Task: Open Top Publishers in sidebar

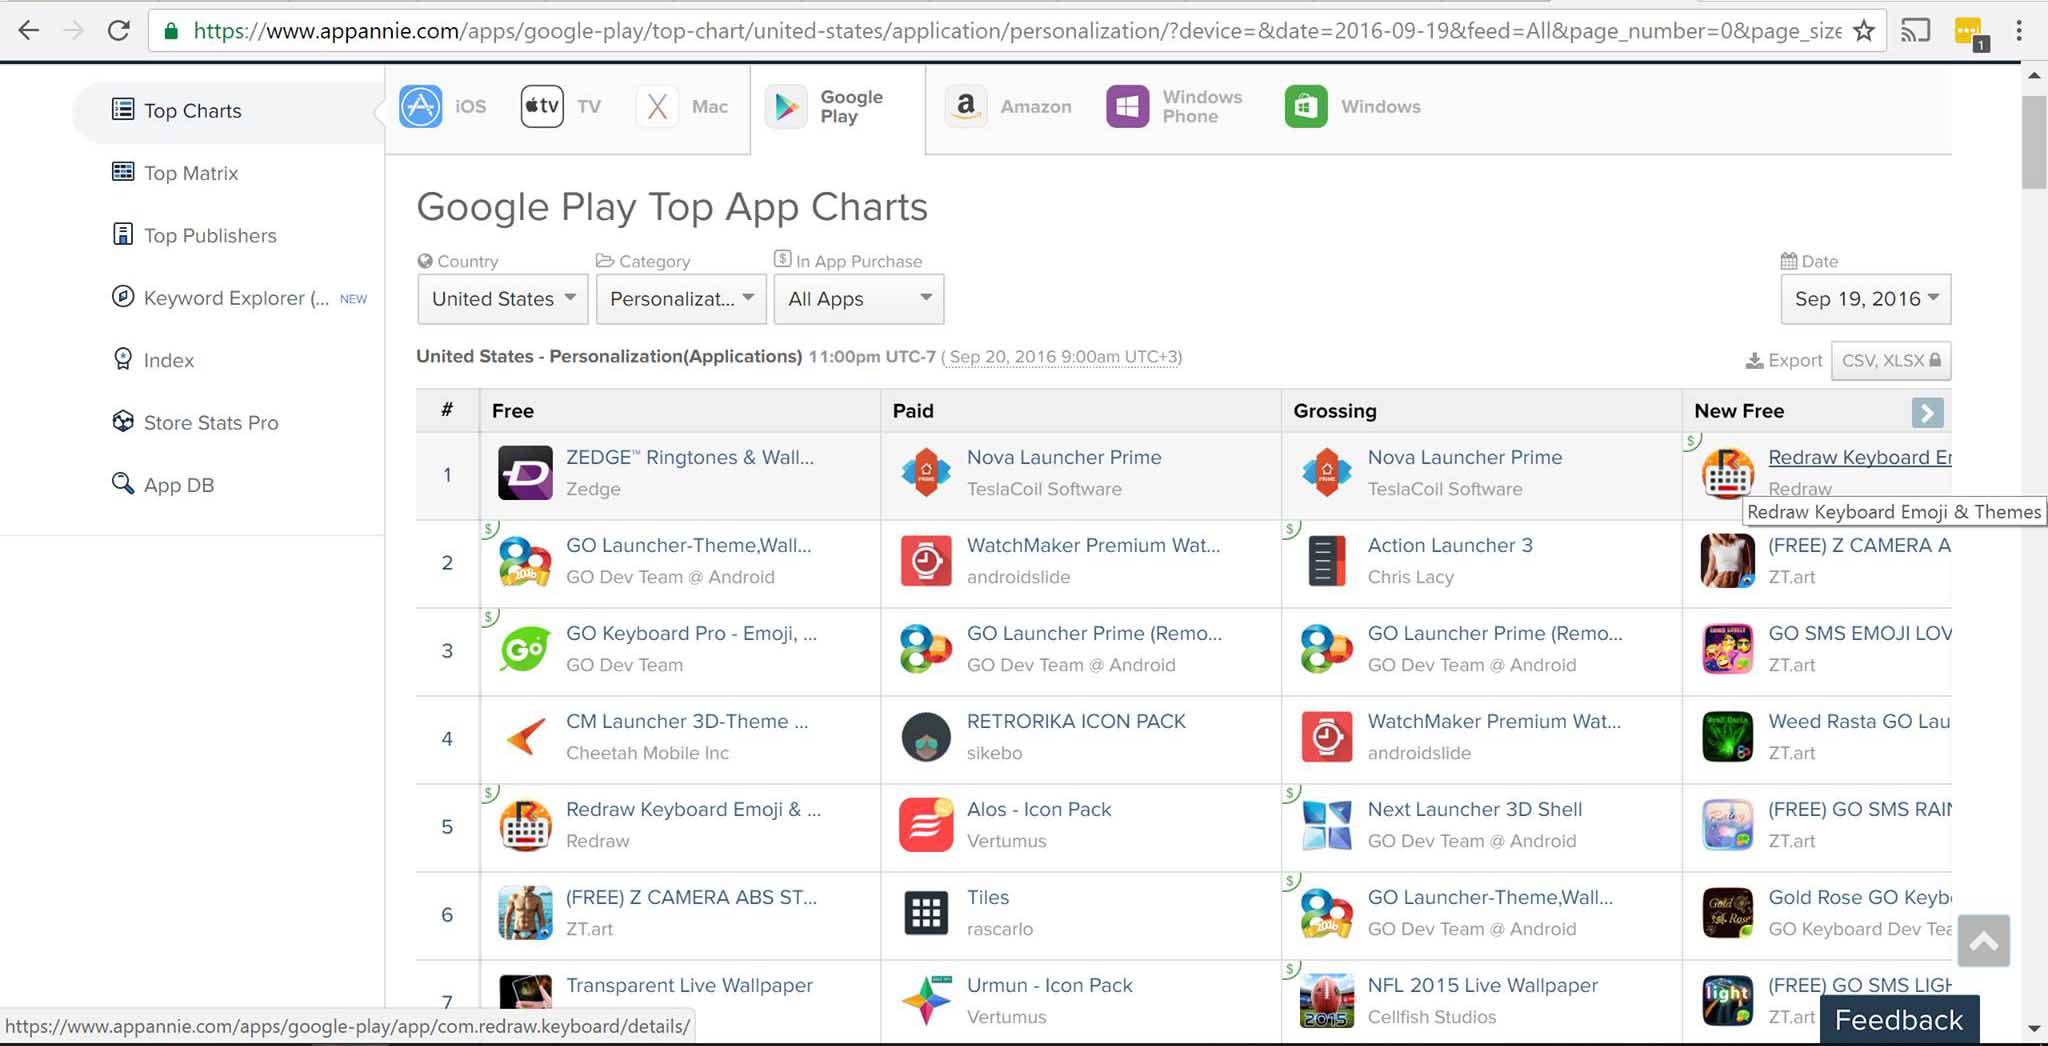Action: [209, 236]
